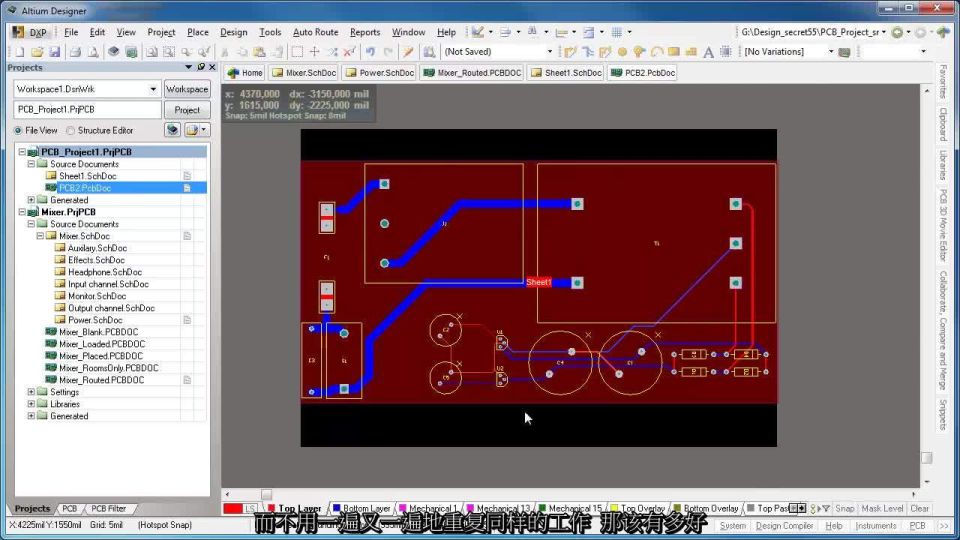The image size is (960, 540).
Task: Click the horizontal scrollbar thumb below the PCB
Action: click(x=266, y=494)
